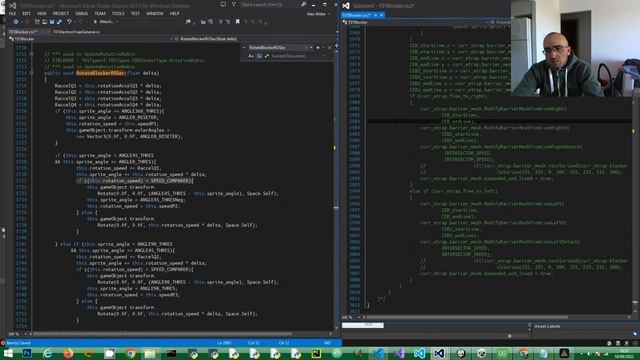Click the left editor horizontal scrollbar
The height and width of the screenshot is (360, 640).
pos(163,334)
